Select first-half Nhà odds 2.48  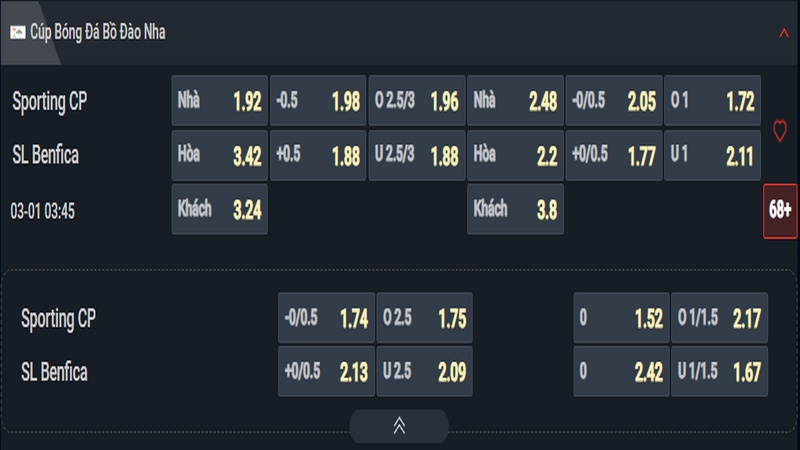click(515, 101)
